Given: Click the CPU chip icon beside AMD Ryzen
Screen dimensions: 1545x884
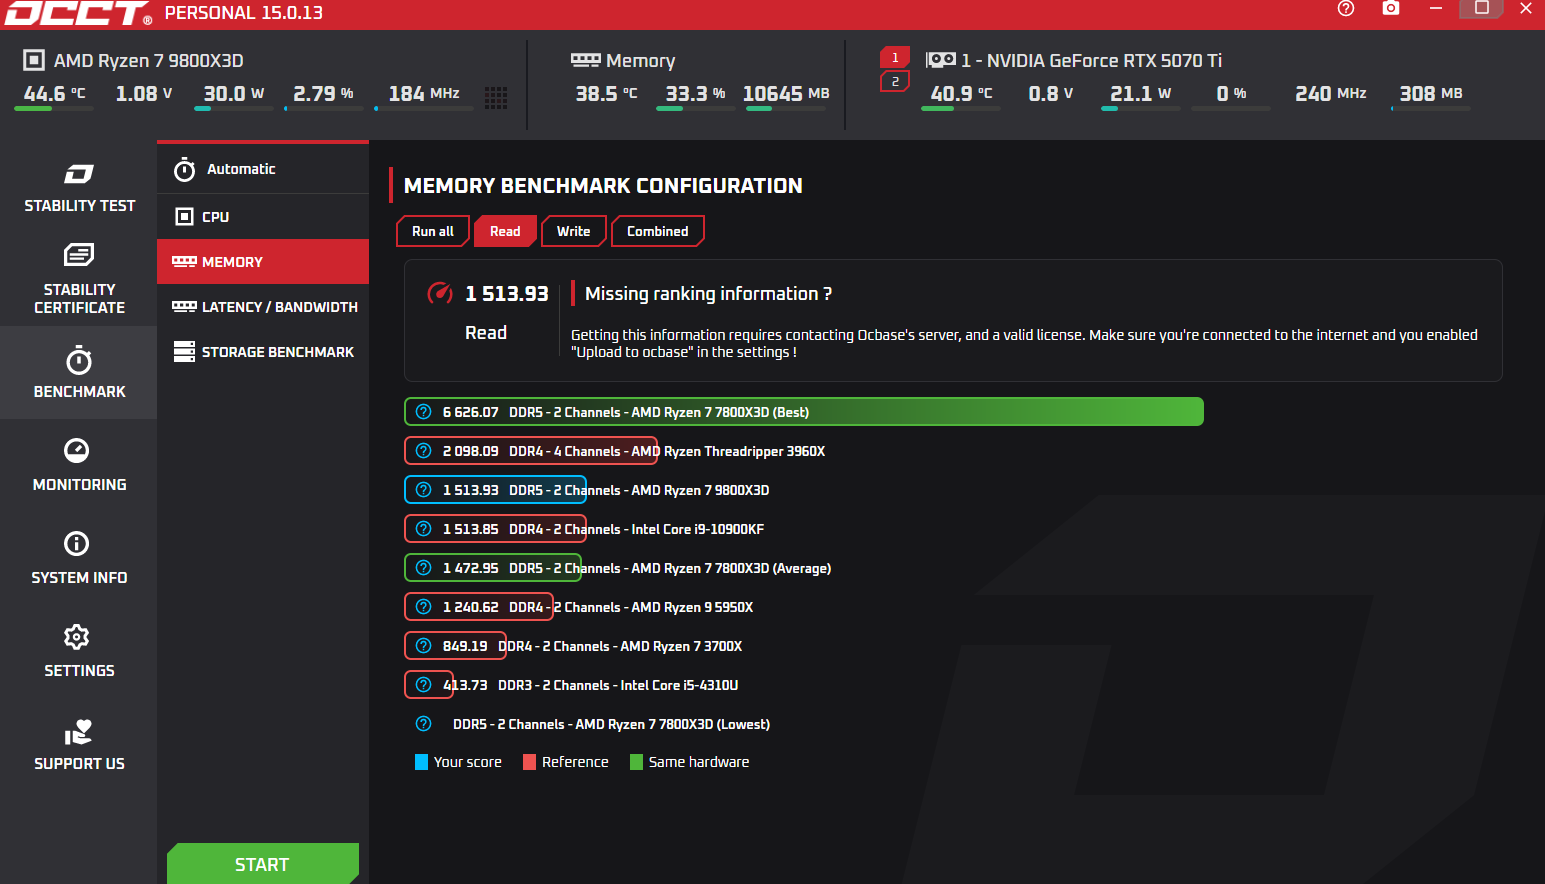Looking at the screenshot, I should point(34,60).
